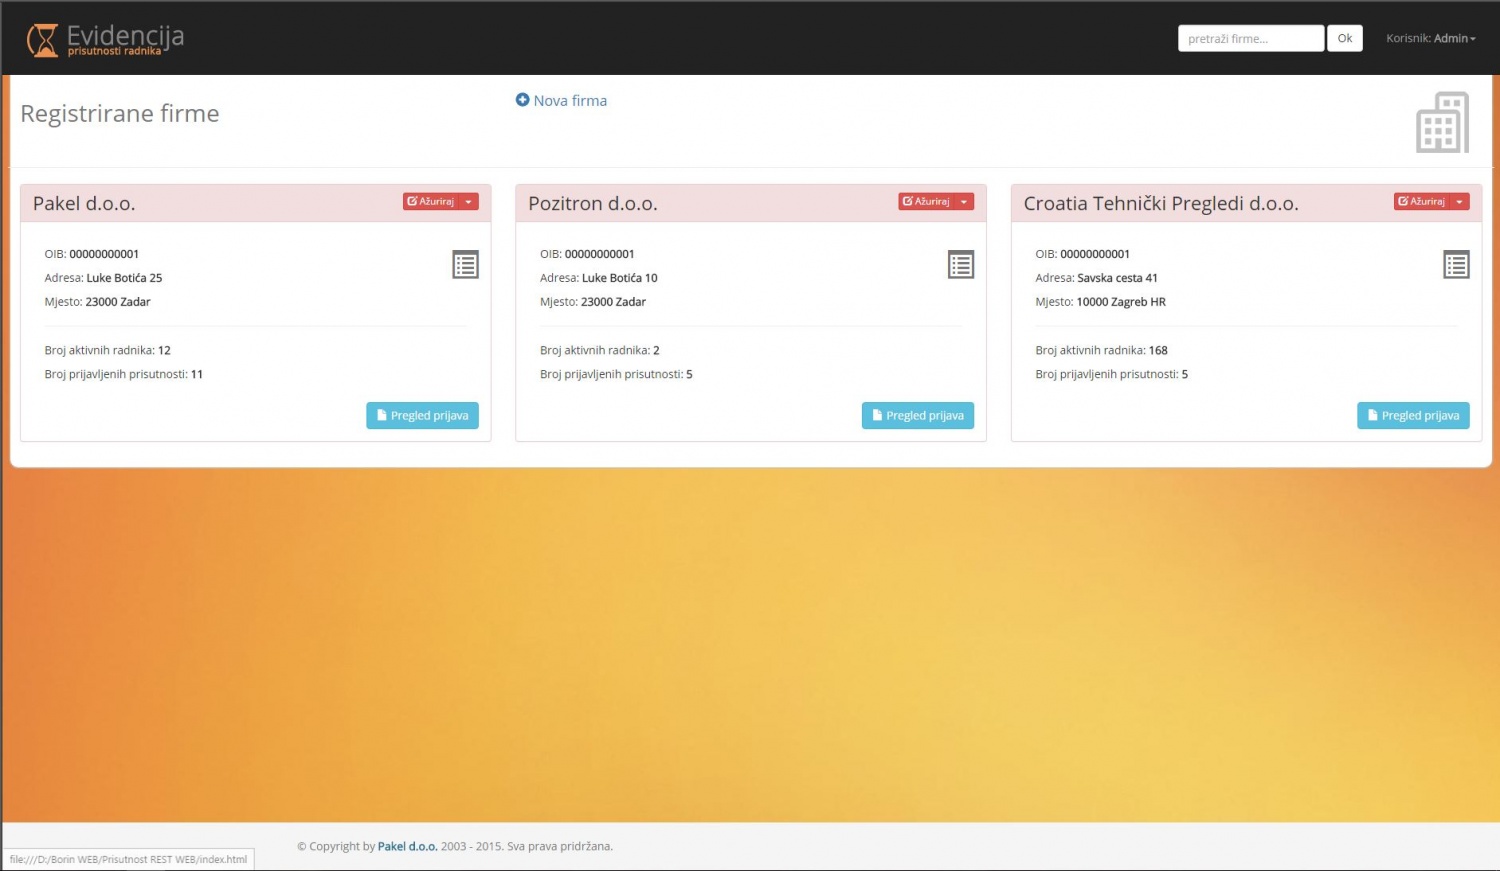The height and width of the screenshot is (871, 1500).
Task: Click address text Luke Botića 25
Action: point(124,278)
